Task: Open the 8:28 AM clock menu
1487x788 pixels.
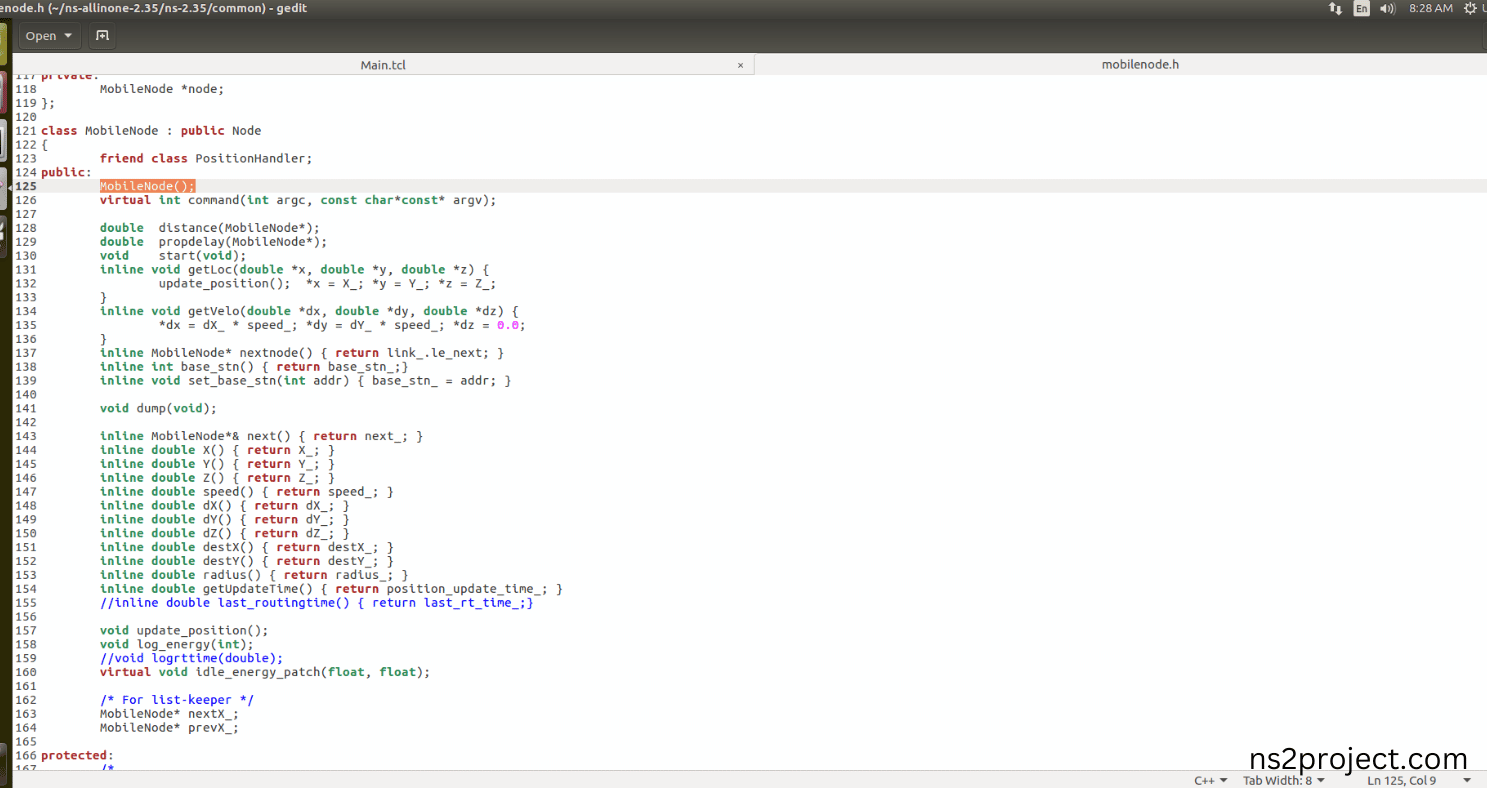Action: [x=1430, y=8]
